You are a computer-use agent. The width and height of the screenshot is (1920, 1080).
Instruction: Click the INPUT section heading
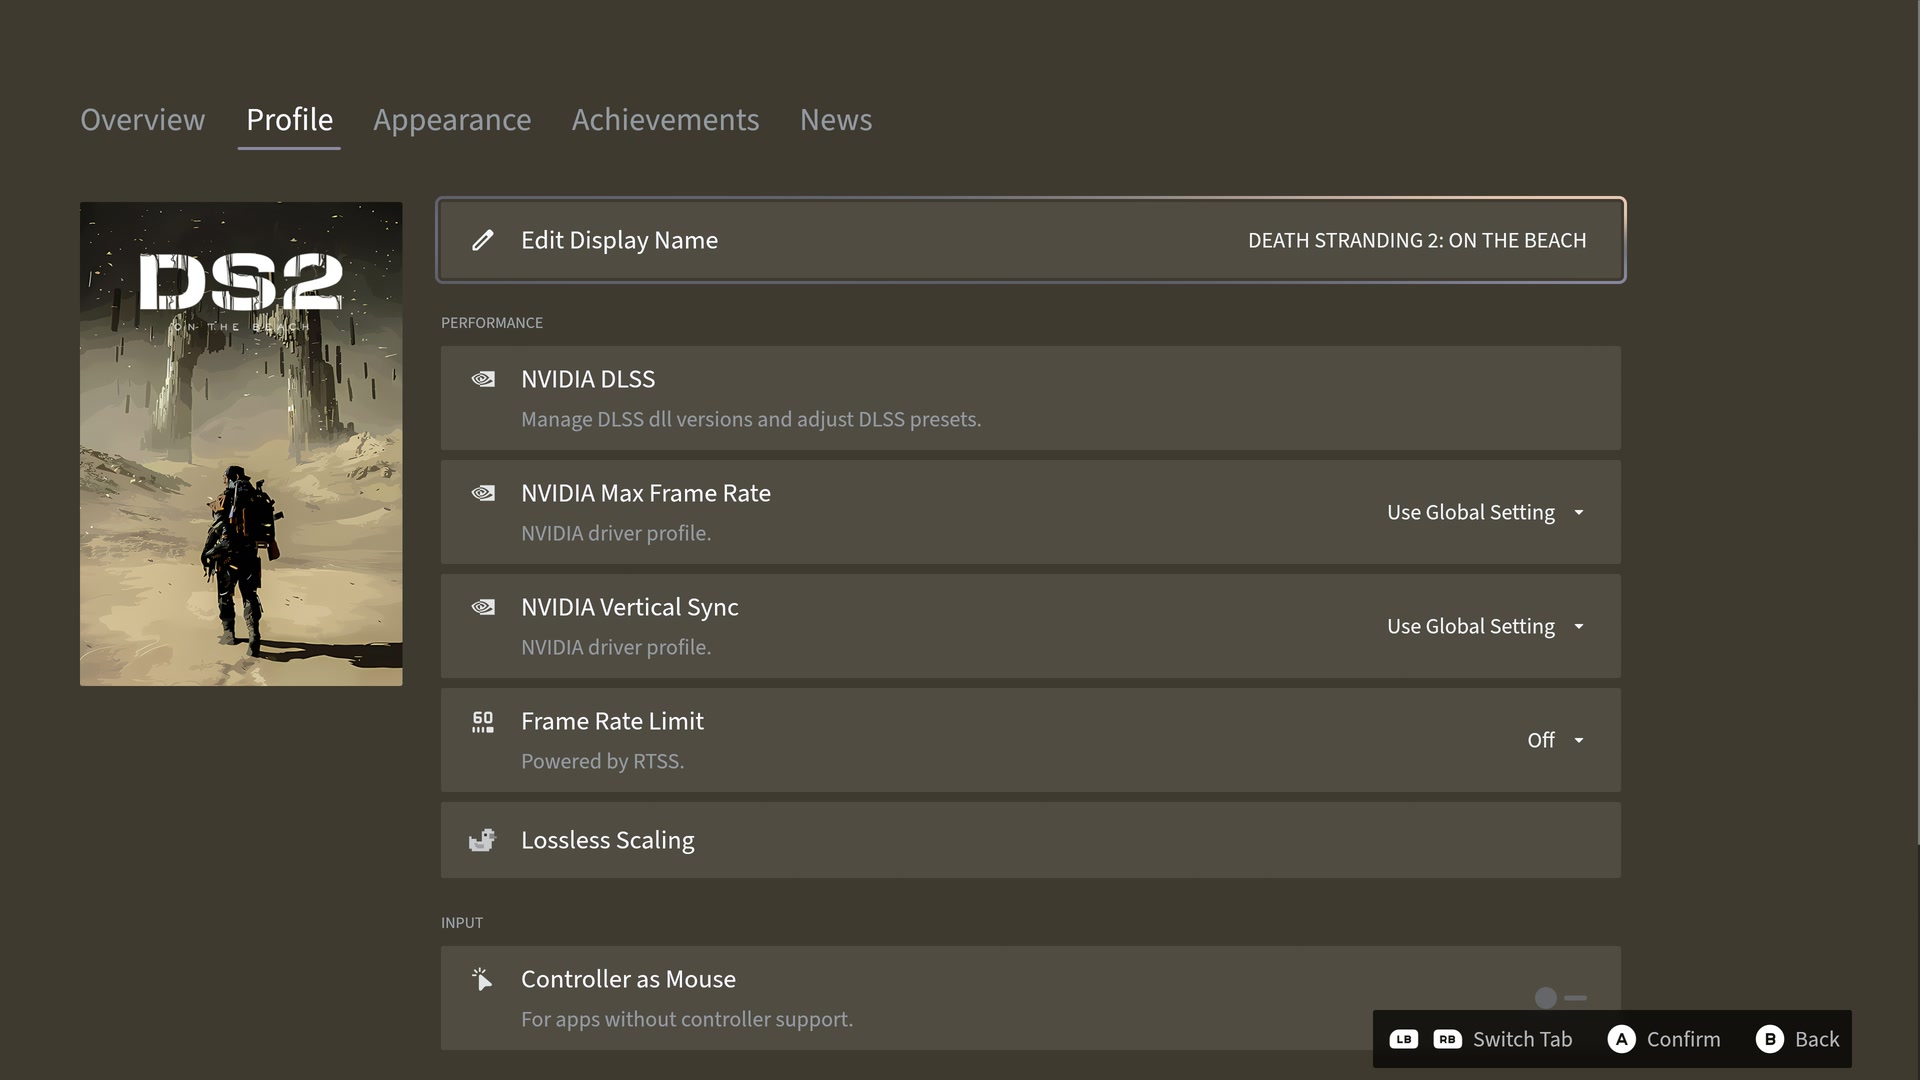click(462, 923)
